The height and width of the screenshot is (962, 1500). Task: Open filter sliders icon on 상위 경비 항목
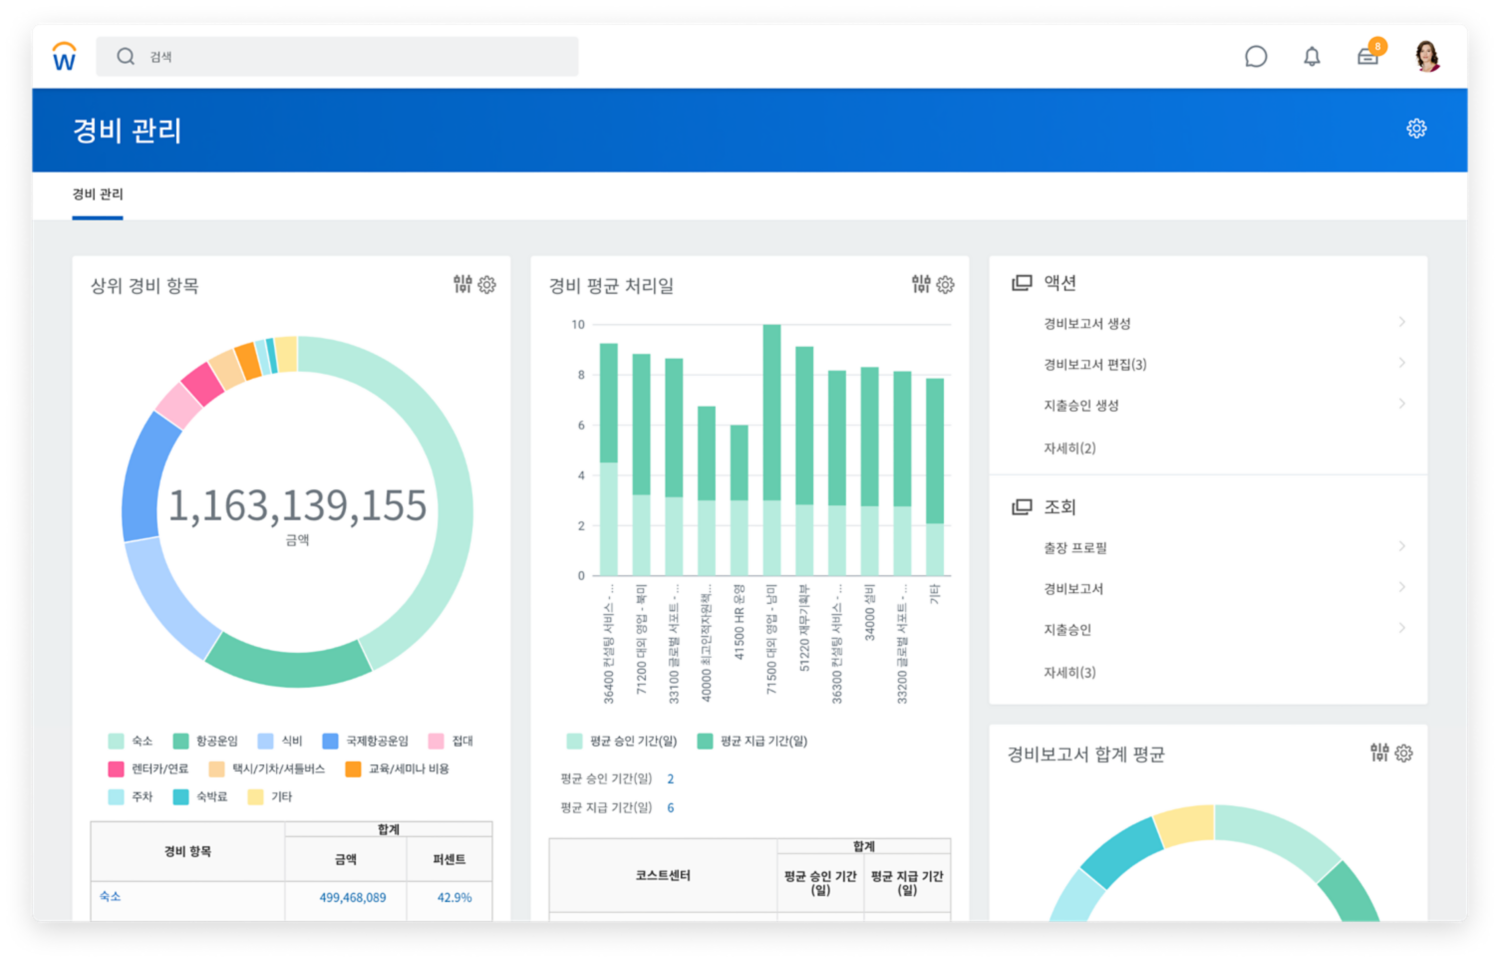tap(462, 284)
